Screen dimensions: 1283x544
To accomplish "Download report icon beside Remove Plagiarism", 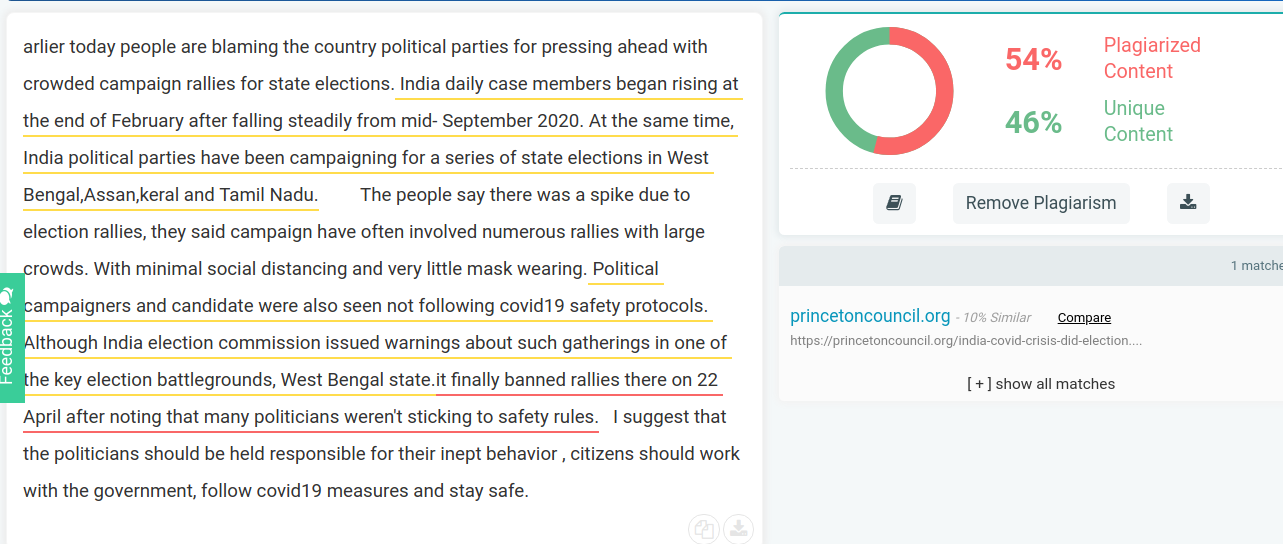I will click(1188, 203).
